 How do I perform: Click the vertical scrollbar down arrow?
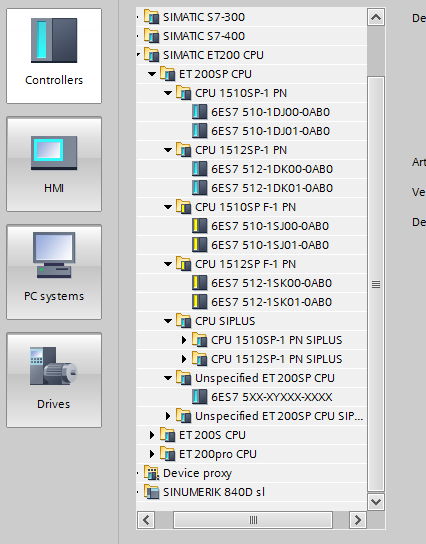tap(376, 502)
